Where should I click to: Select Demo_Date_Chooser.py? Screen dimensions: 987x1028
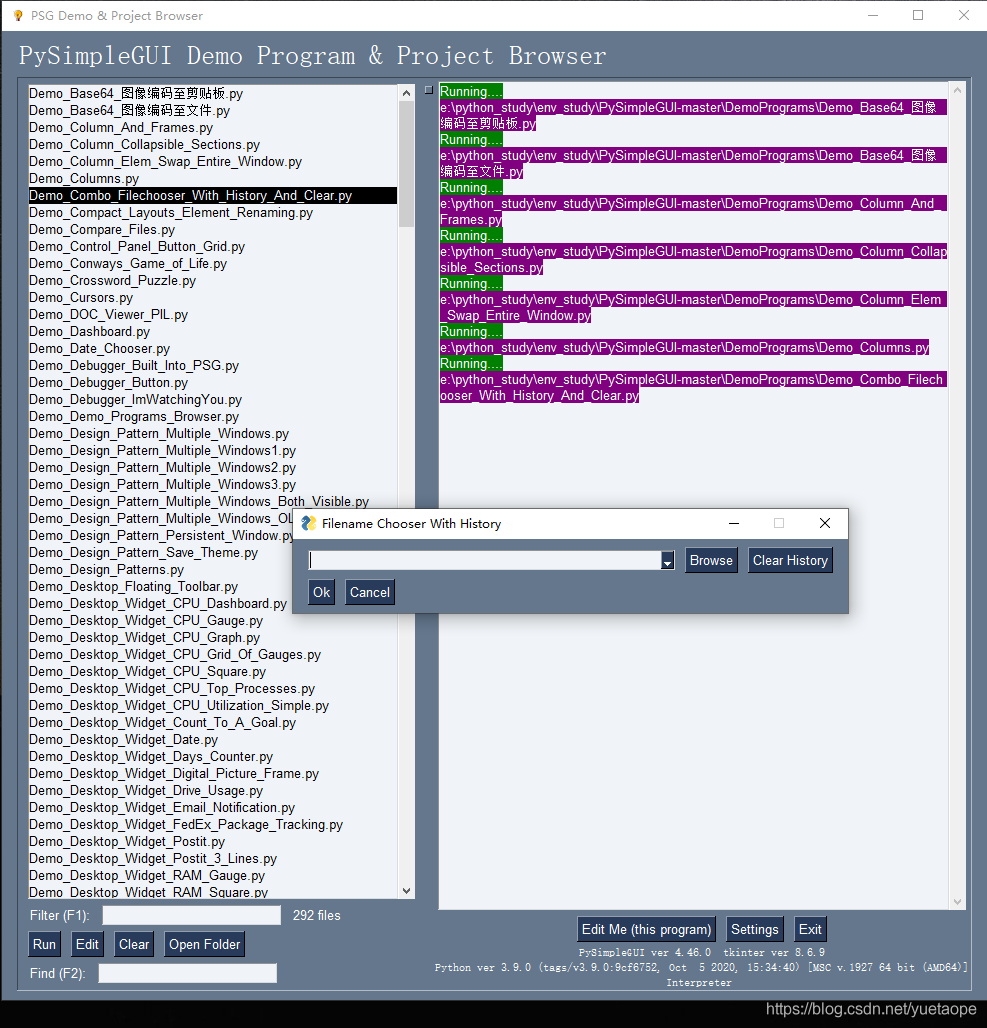point(212,349)
